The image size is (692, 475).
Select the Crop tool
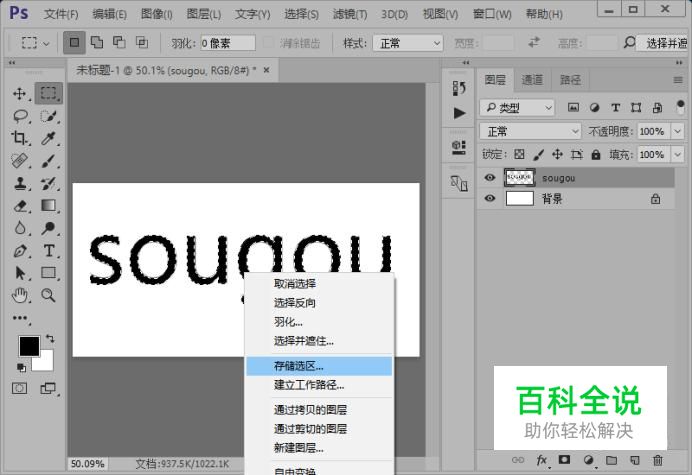point(20,138)
